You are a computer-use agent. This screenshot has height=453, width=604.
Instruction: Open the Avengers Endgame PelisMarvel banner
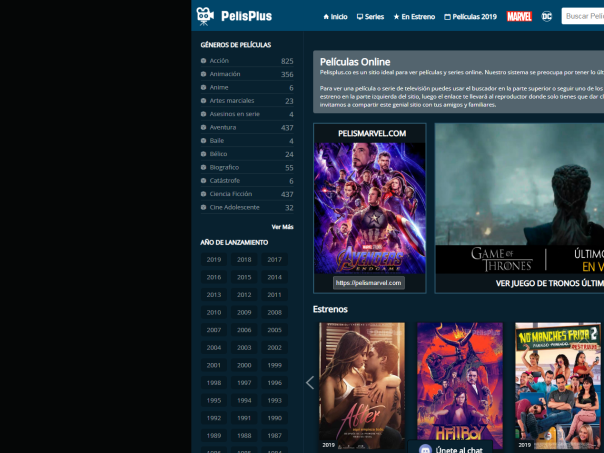tap(369, 207)
